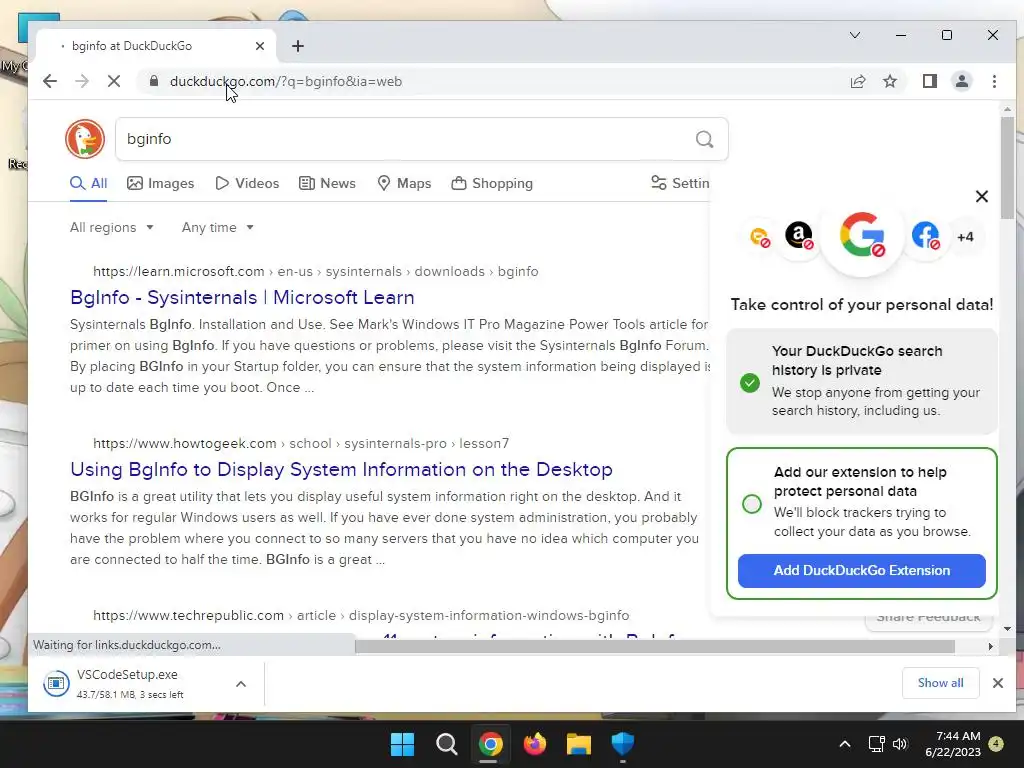Open a new tab with the plus button
Image resolution: width=1024 pixels, height=768 pixels.
tap(298, 46)
